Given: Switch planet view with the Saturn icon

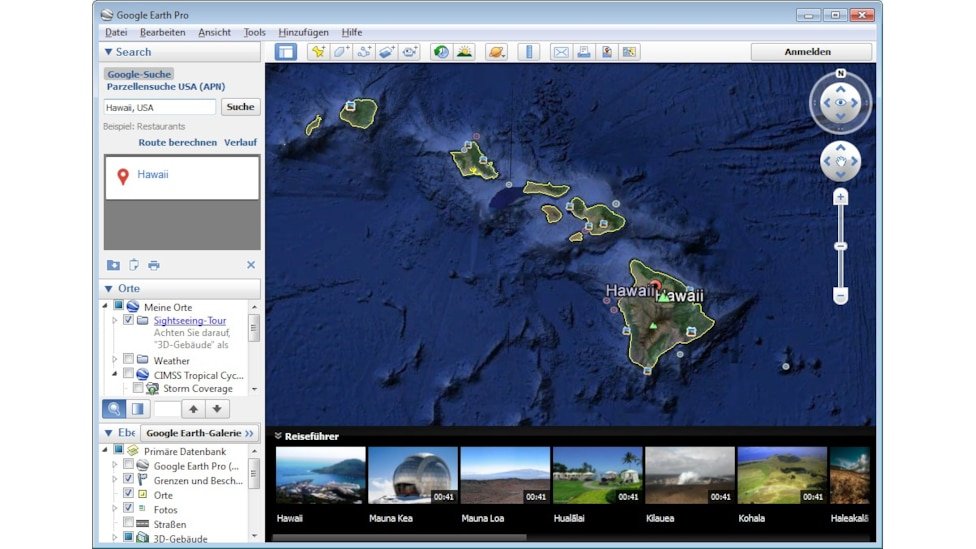Looking at the screenshot, I should point(496,52).
